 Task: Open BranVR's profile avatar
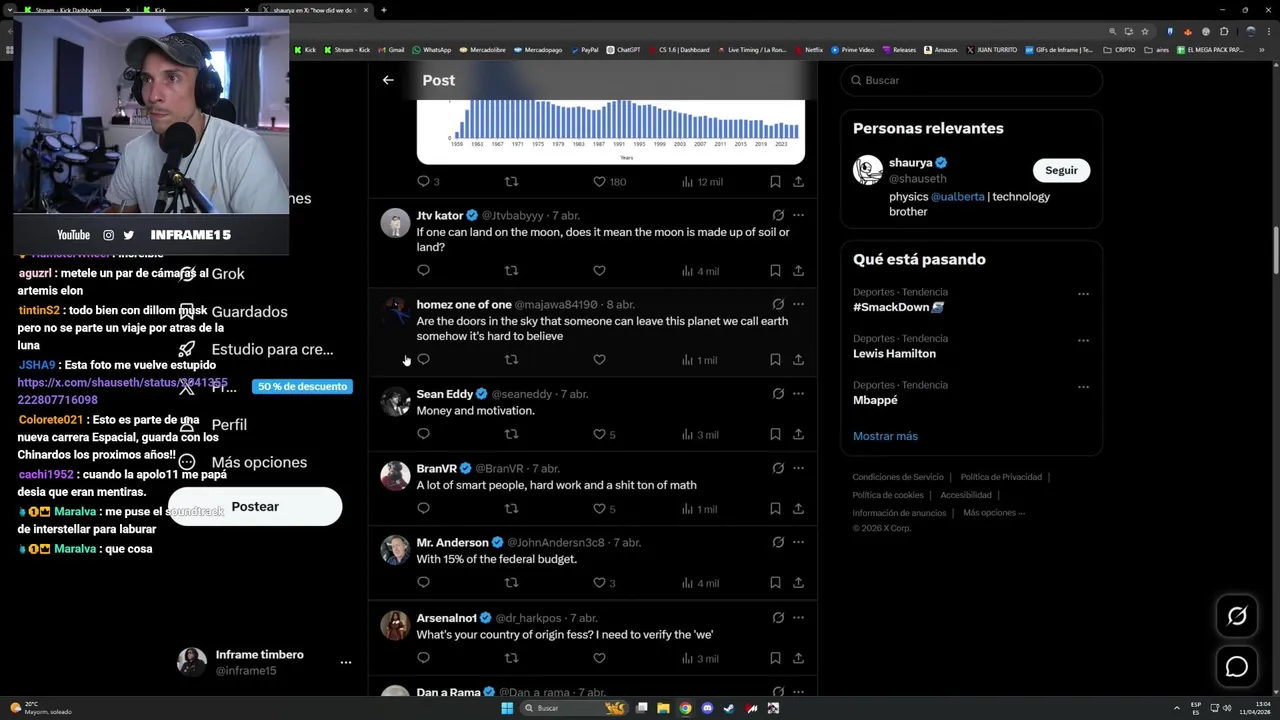pos(395,476)
